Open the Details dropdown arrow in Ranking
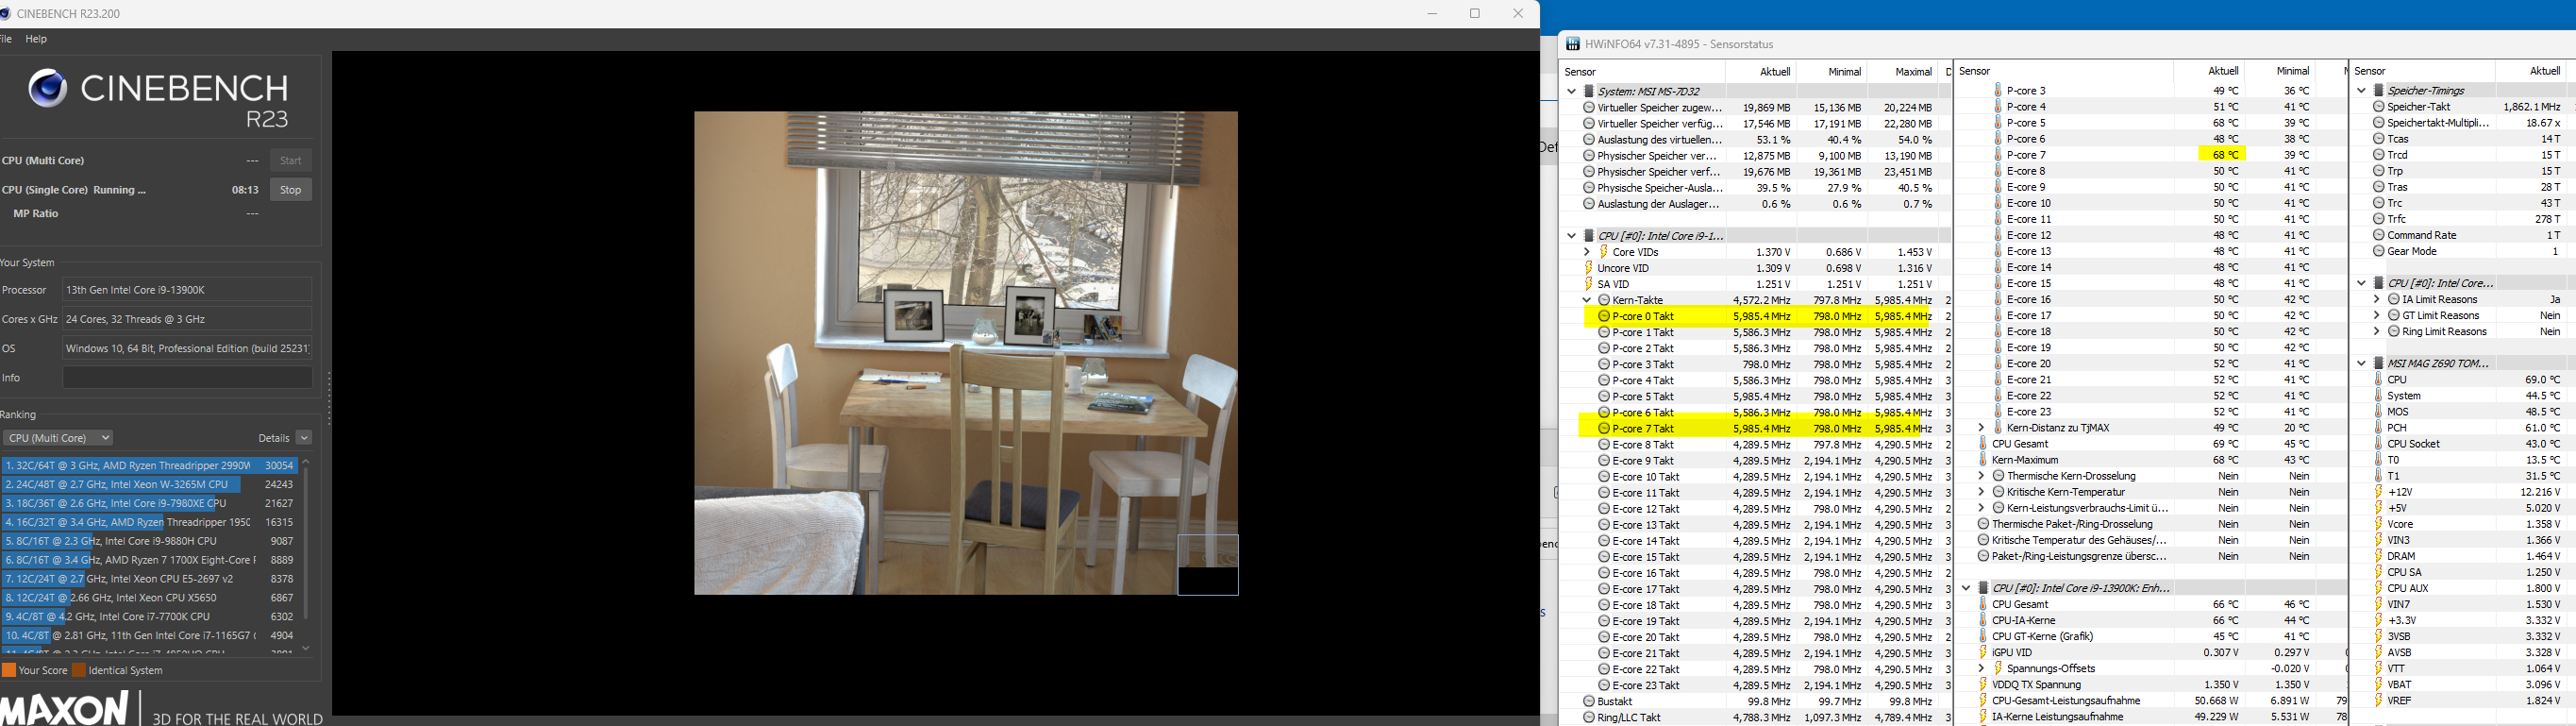This screenshot has height=726, width=2576. [x=304, y=438]
